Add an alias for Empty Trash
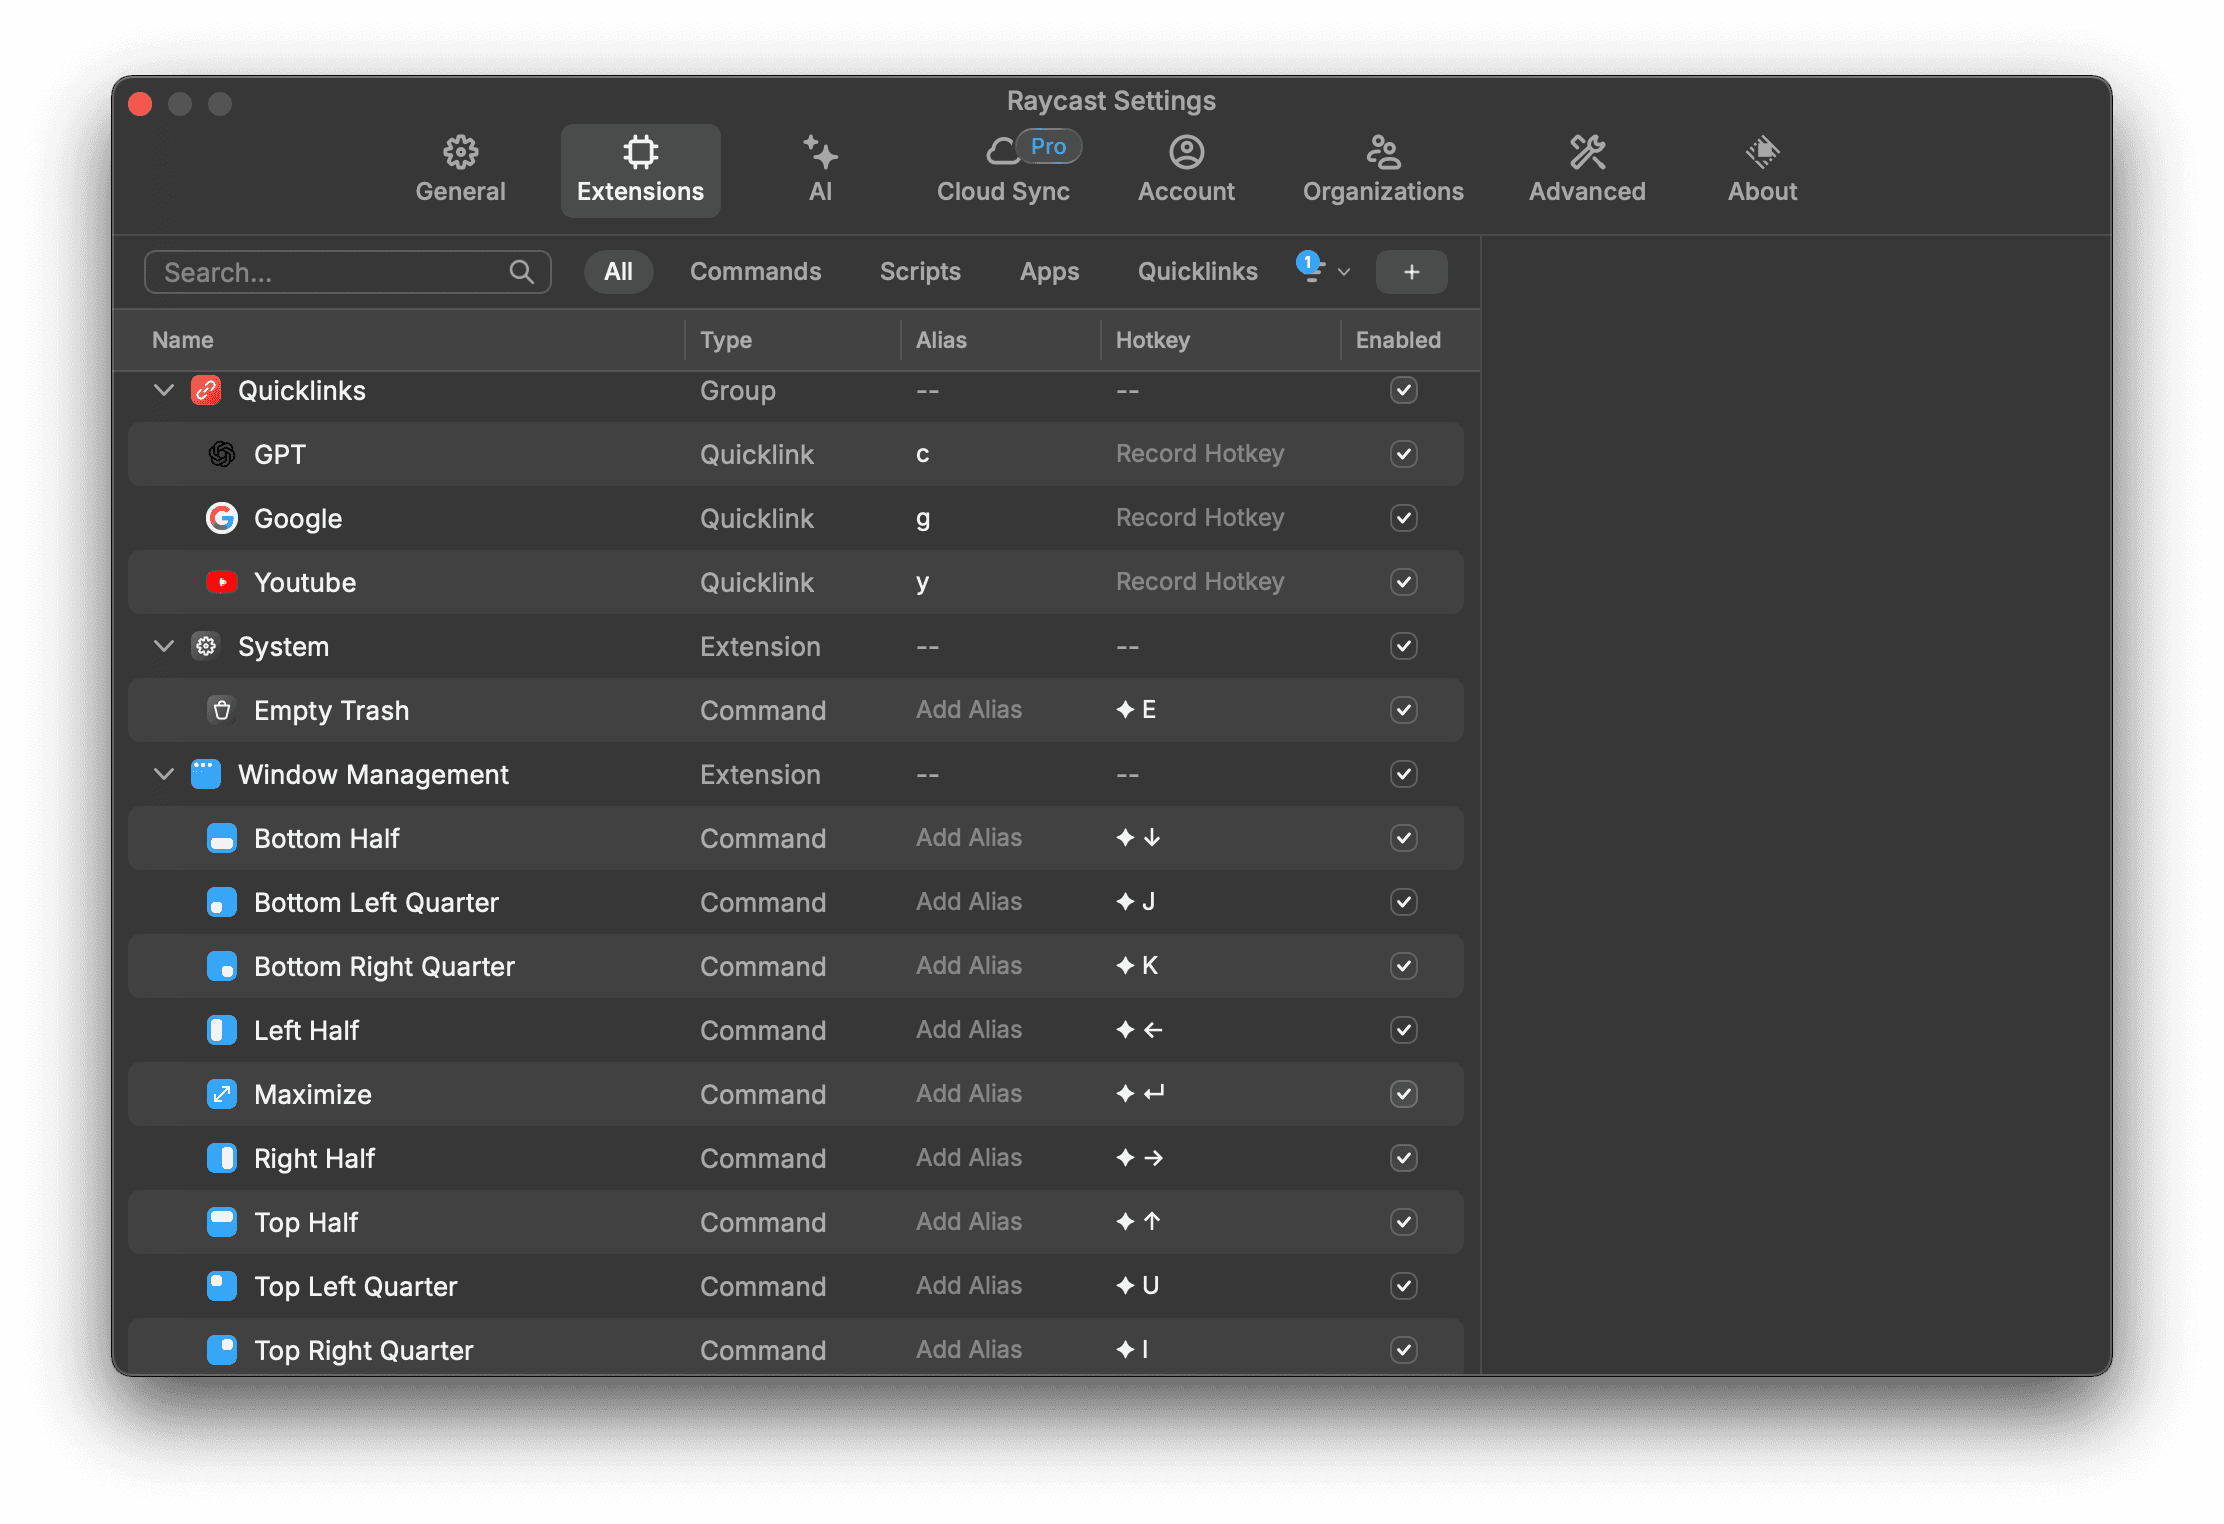2224x1524 pixels. [968, 710]
